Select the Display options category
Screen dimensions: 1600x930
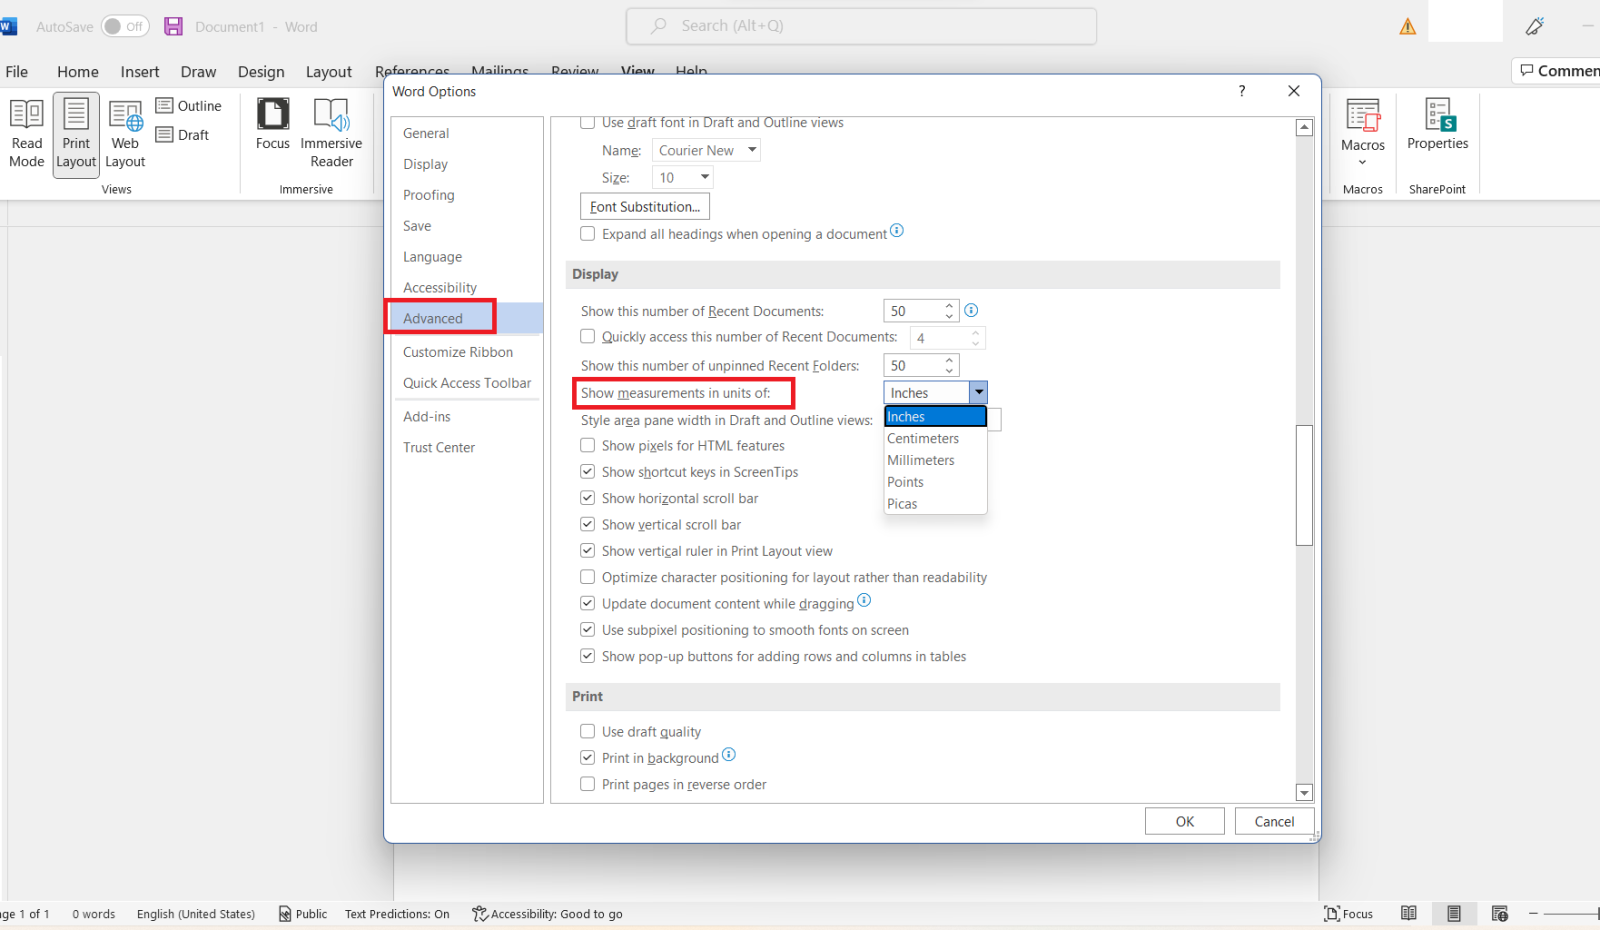click(467, 164)
